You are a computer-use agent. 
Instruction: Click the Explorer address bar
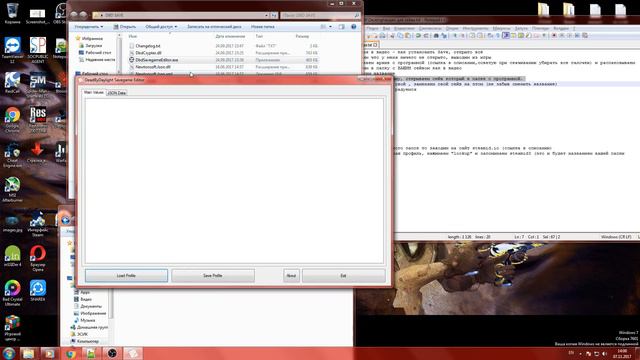pos(180,15)
